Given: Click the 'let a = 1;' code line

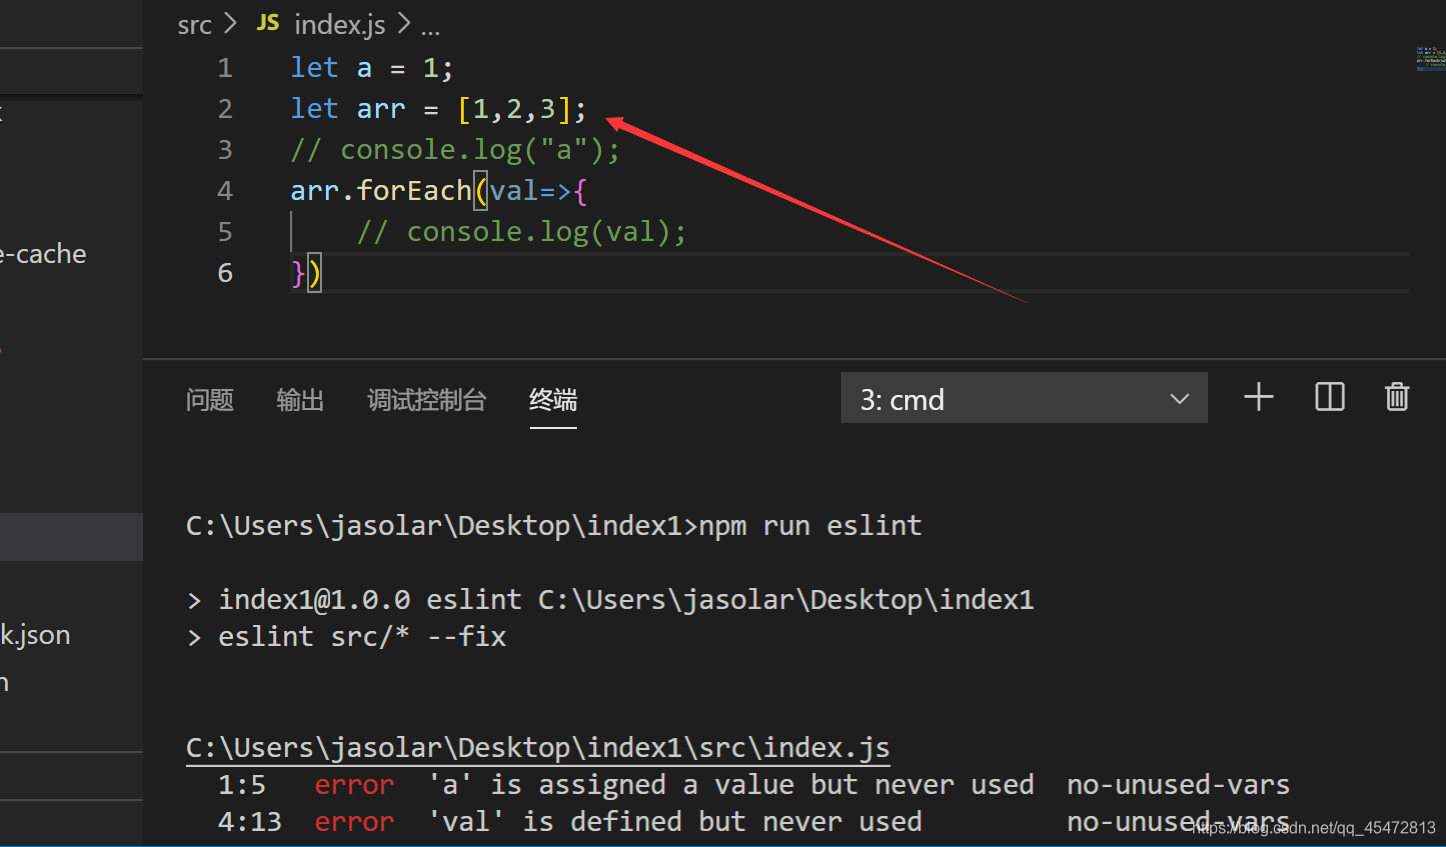Looking at the screenshot, I should coord(372,68).
